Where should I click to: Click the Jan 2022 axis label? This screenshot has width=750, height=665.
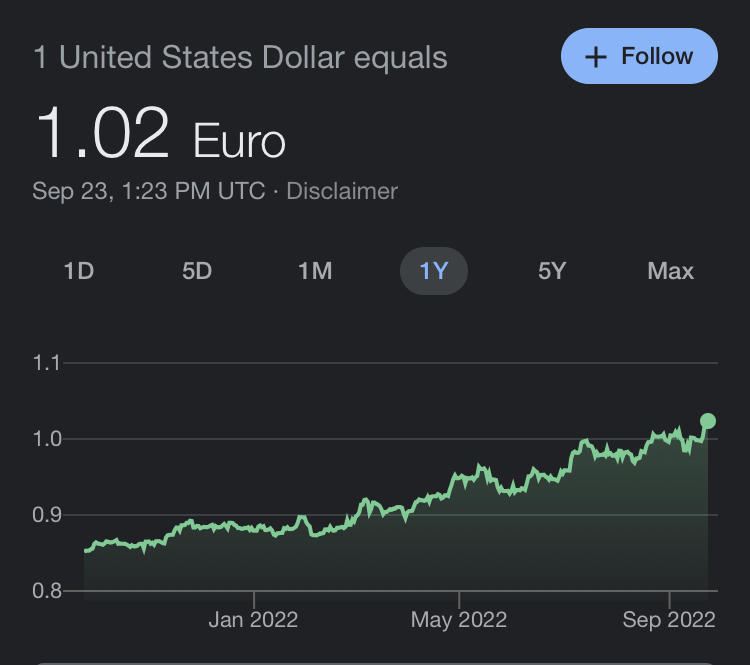[x=253, y=620]
